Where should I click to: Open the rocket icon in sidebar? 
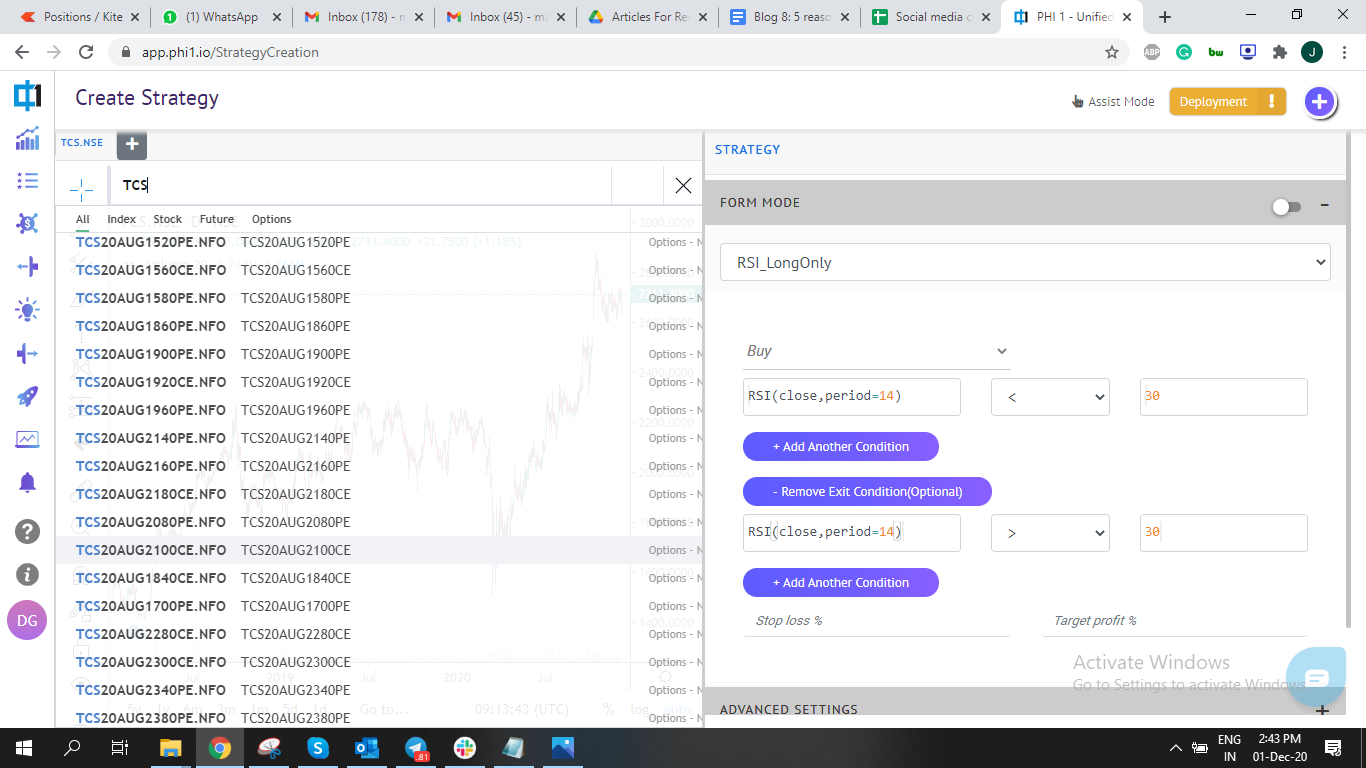coord(27,397)
